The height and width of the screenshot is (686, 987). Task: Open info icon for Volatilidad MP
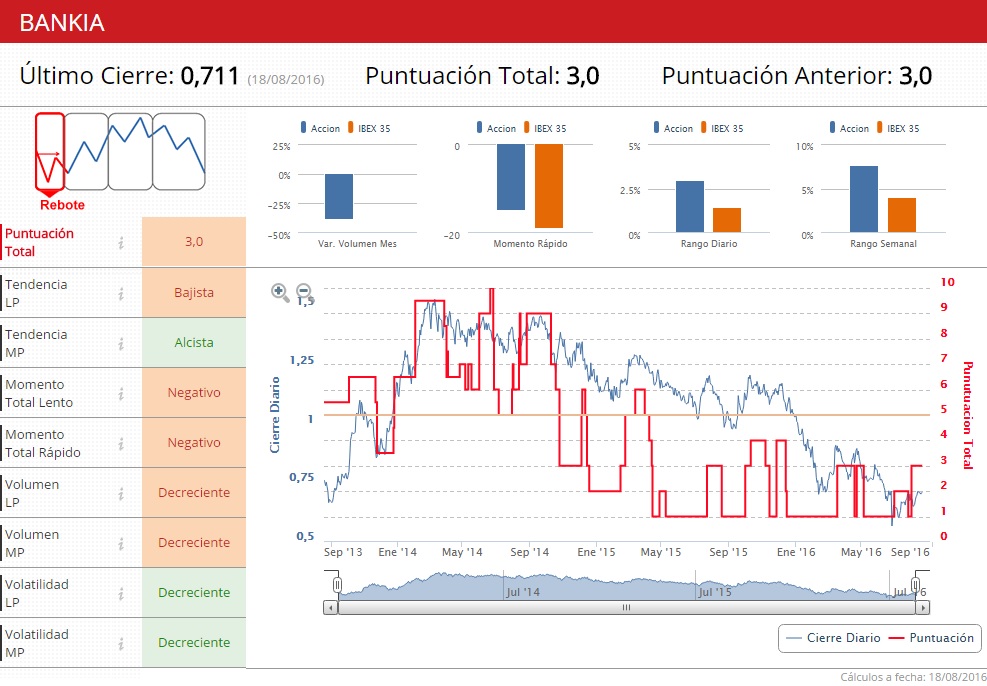pos(121,643)
